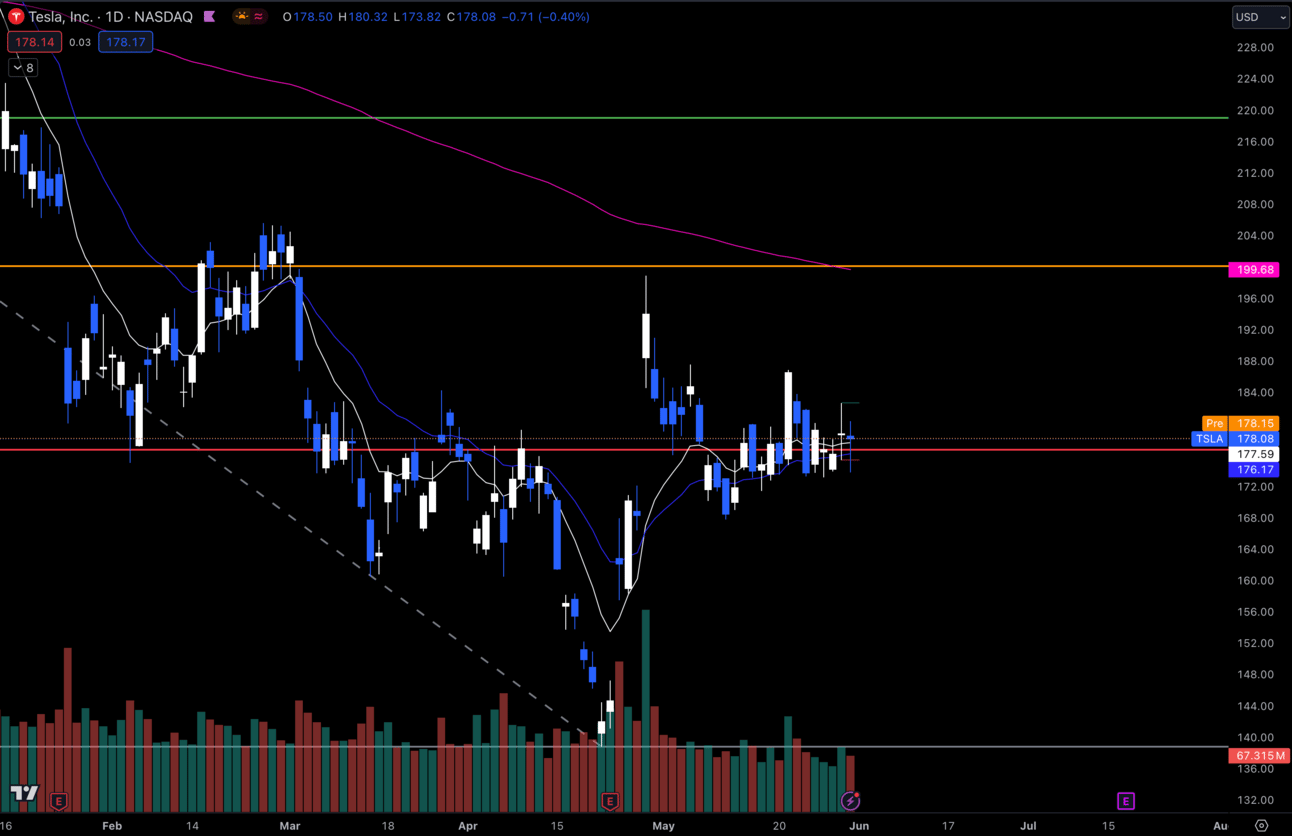
Task: Click the purple lightning event marker
Action: (x=851, y=800)
